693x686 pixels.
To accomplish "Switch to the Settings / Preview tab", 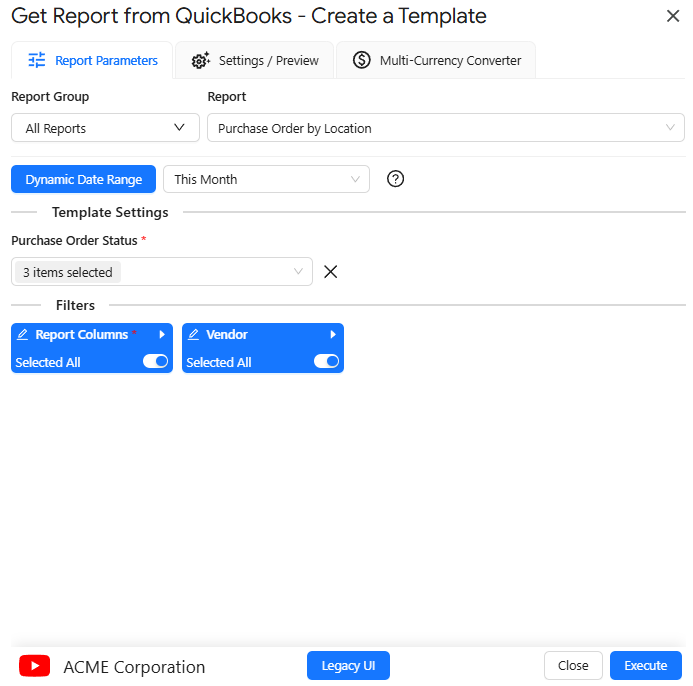I will 255,60.
